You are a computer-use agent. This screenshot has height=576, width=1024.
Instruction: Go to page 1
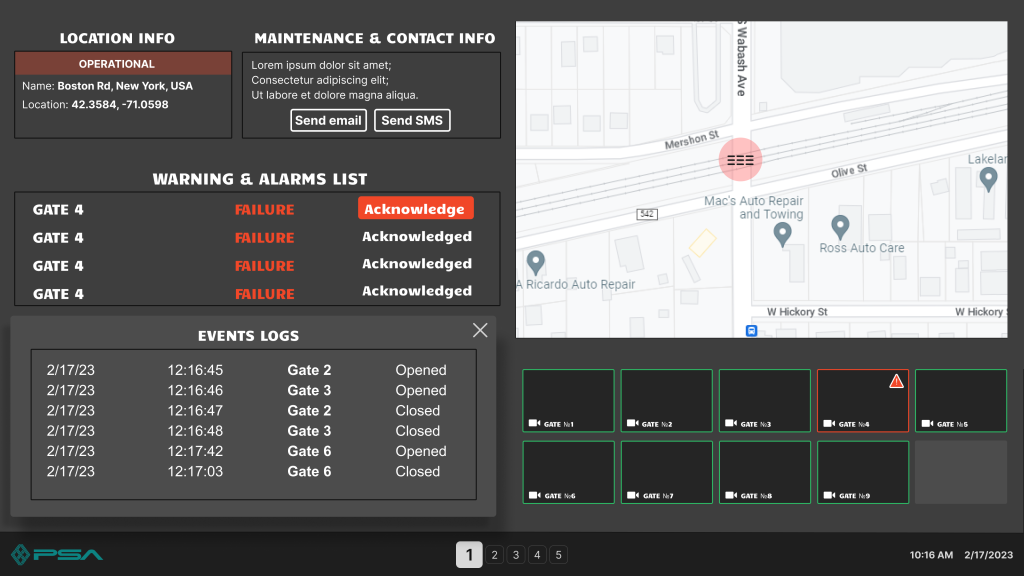(469, 554)
